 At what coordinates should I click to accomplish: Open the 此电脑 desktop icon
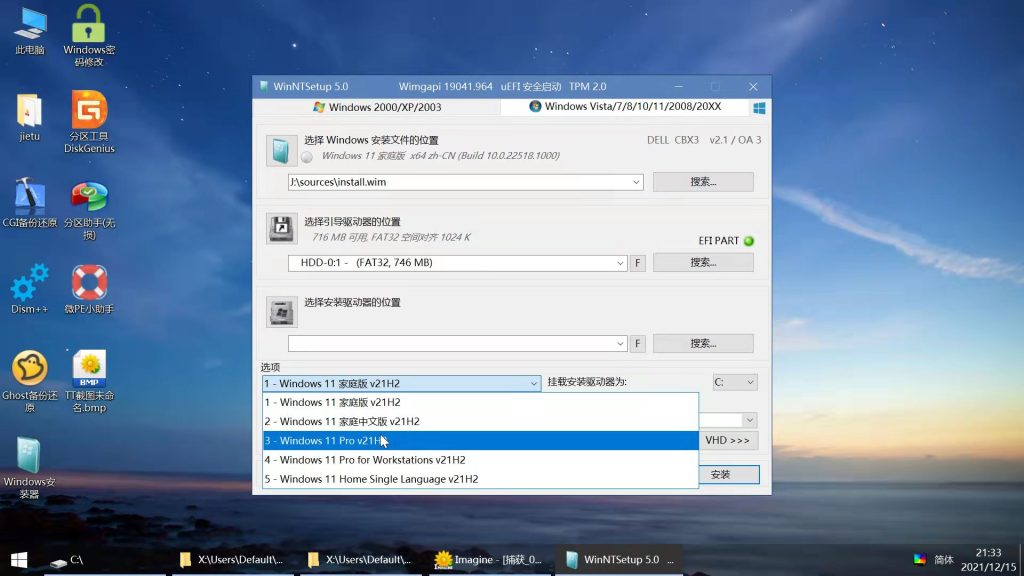click(x=30, y=31)
